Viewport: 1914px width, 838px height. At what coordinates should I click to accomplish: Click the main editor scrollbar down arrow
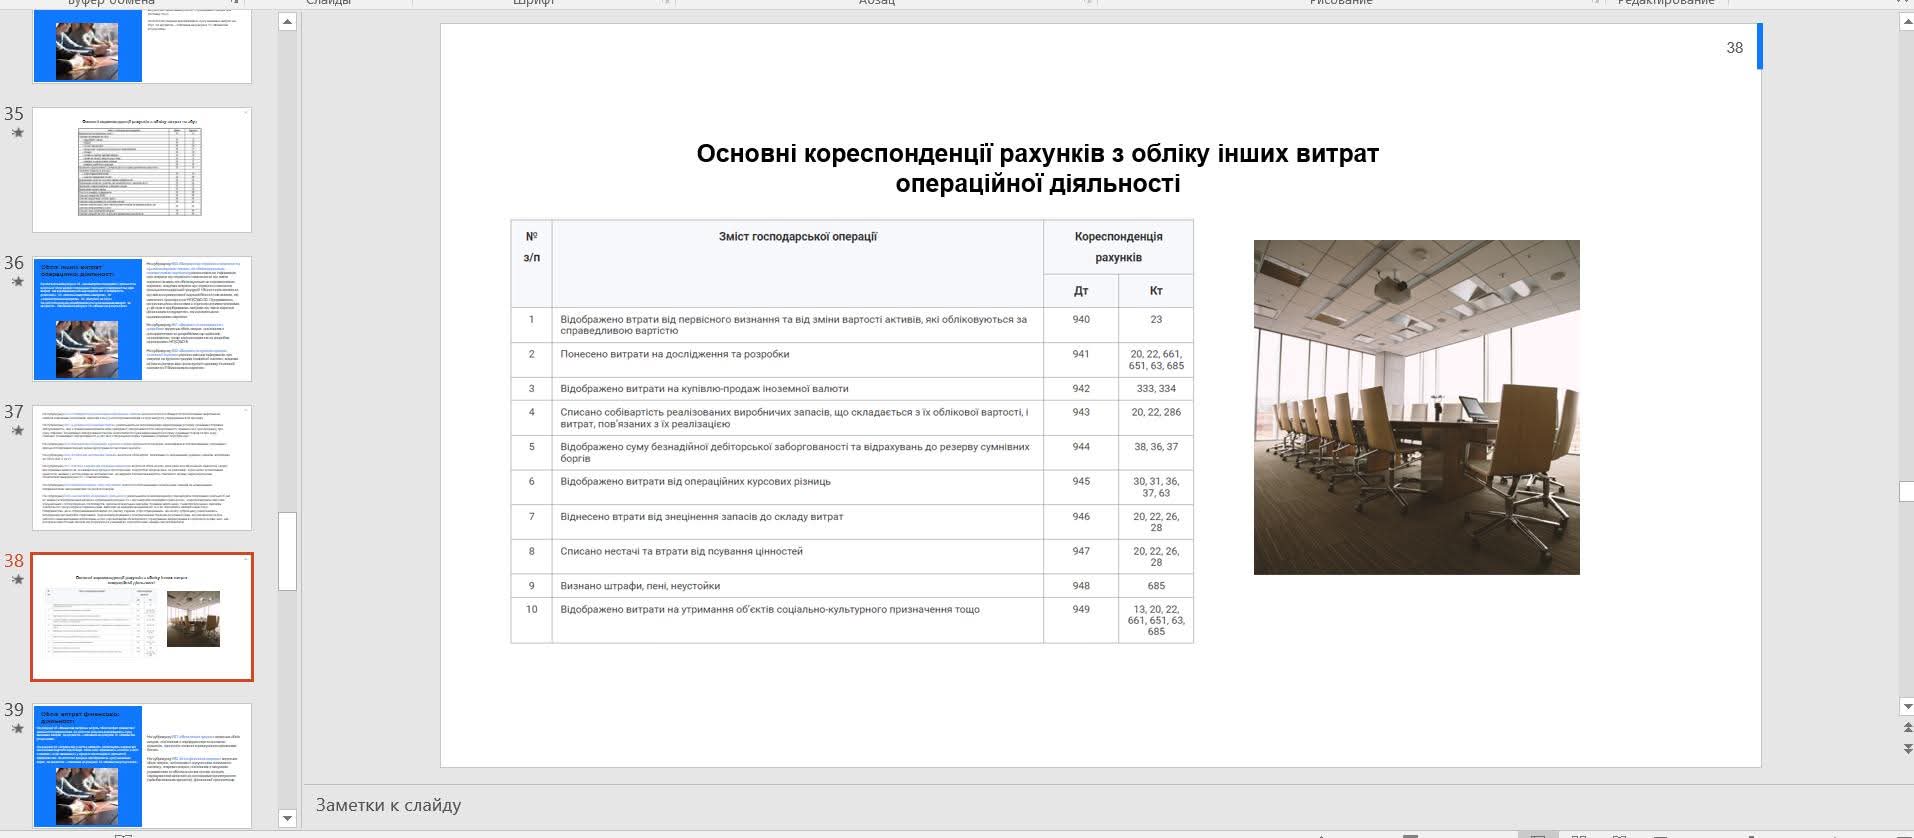tap(1906, 707)
